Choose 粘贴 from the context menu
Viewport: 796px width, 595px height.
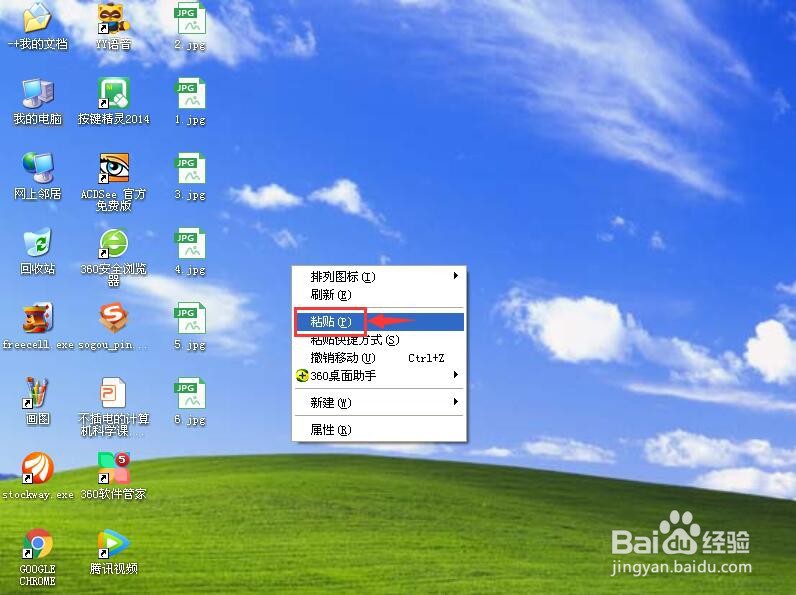(379, 322)
